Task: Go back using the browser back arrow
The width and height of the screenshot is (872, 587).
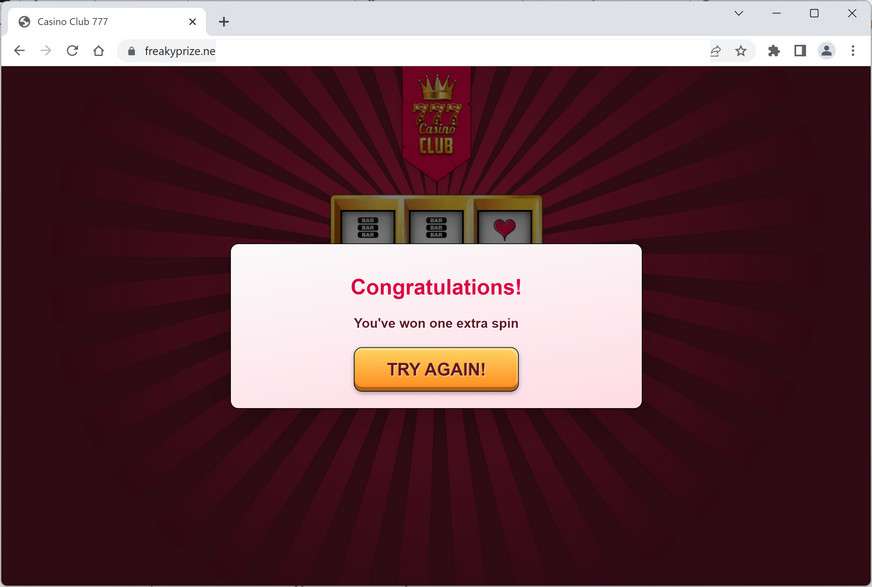Action: 19,51
